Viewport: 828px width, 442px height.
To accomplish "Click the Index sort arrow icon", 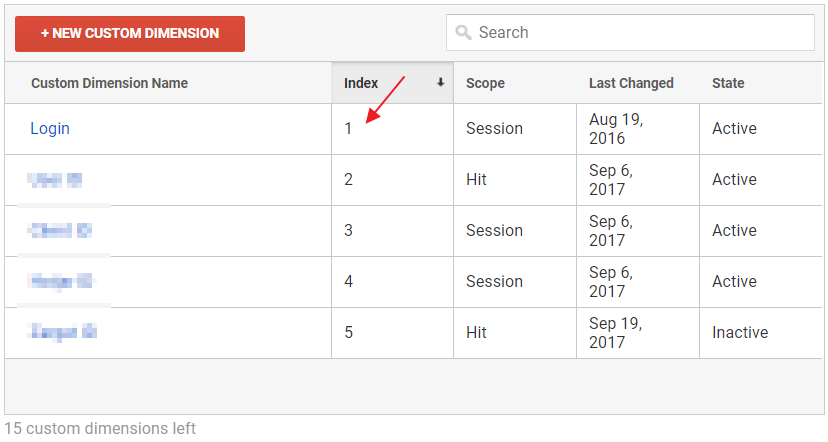I will pyautogui.click(x=440, y=83).
